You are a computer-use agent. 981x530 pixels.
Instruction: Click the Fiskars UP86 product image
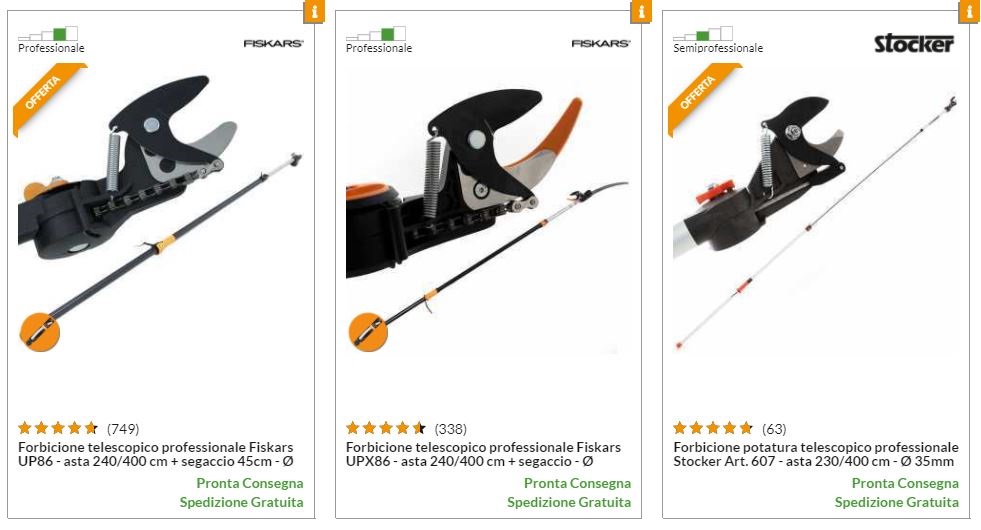click(160, 213)
